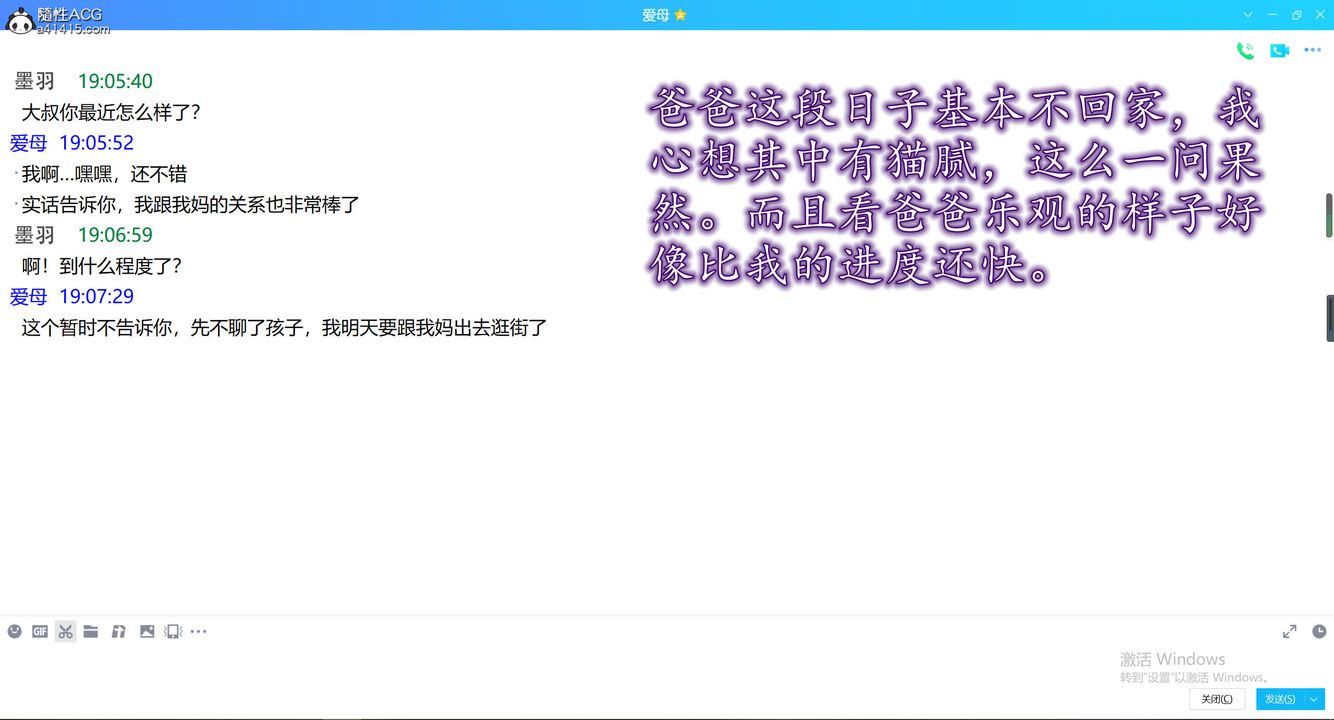Select the scissors screenshot tool
This screenshot has height=720, width=1334.
65,631
